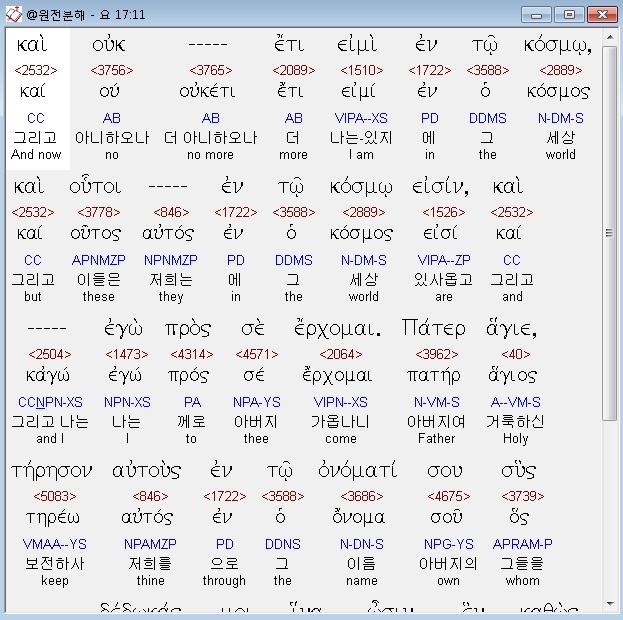Click the Korean gloss 거룩하신
This screenshot has height=620, width=623.
pyautogui.click(x=515, y=422)
